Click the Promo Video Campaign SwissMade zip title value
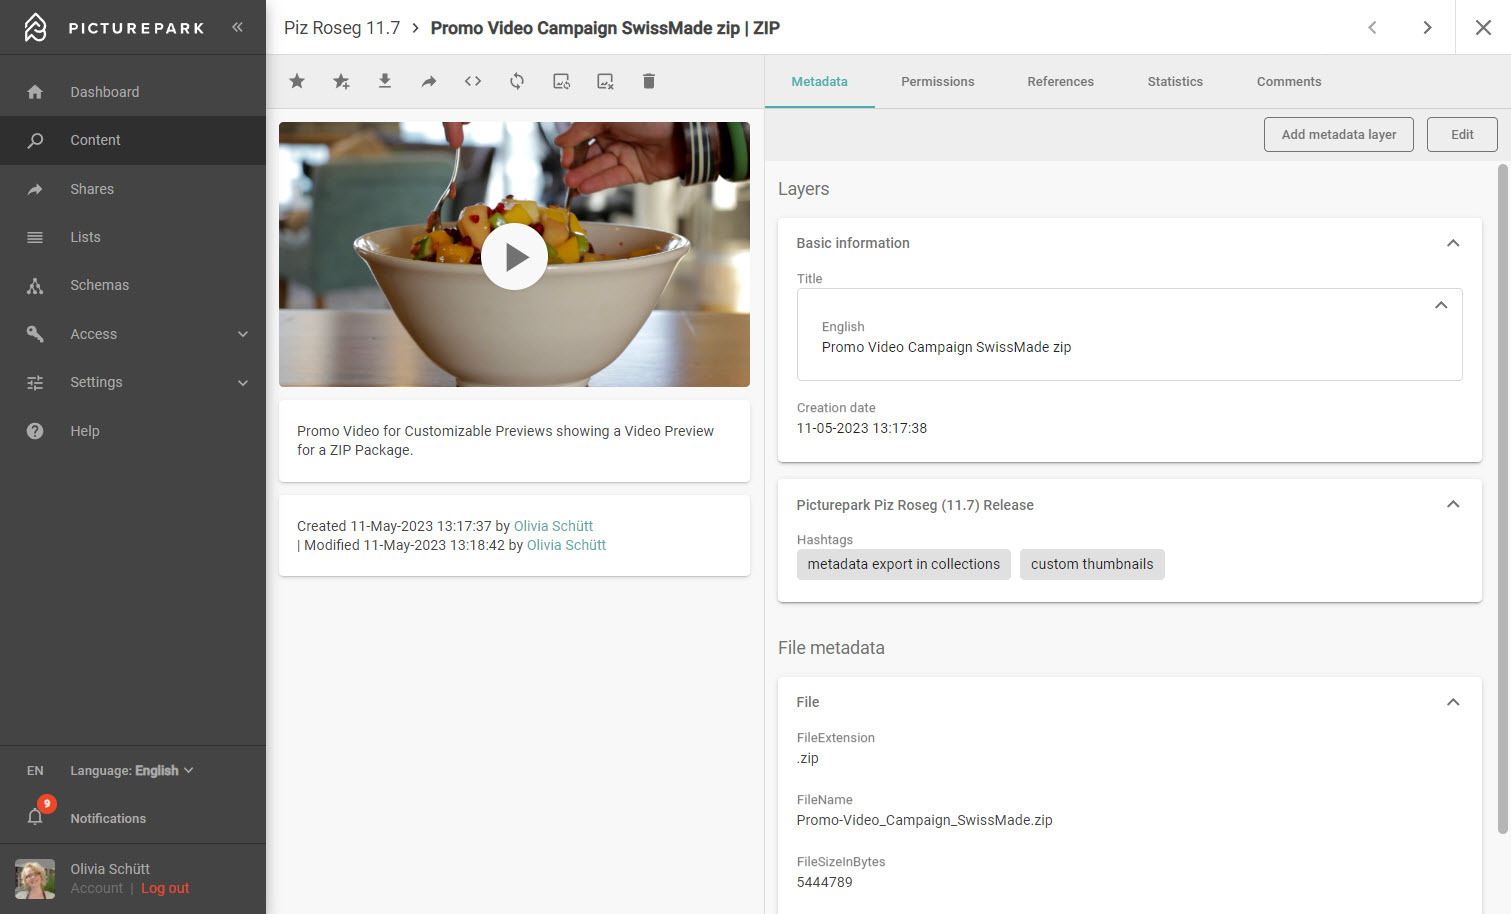 (x=946, y=347)
